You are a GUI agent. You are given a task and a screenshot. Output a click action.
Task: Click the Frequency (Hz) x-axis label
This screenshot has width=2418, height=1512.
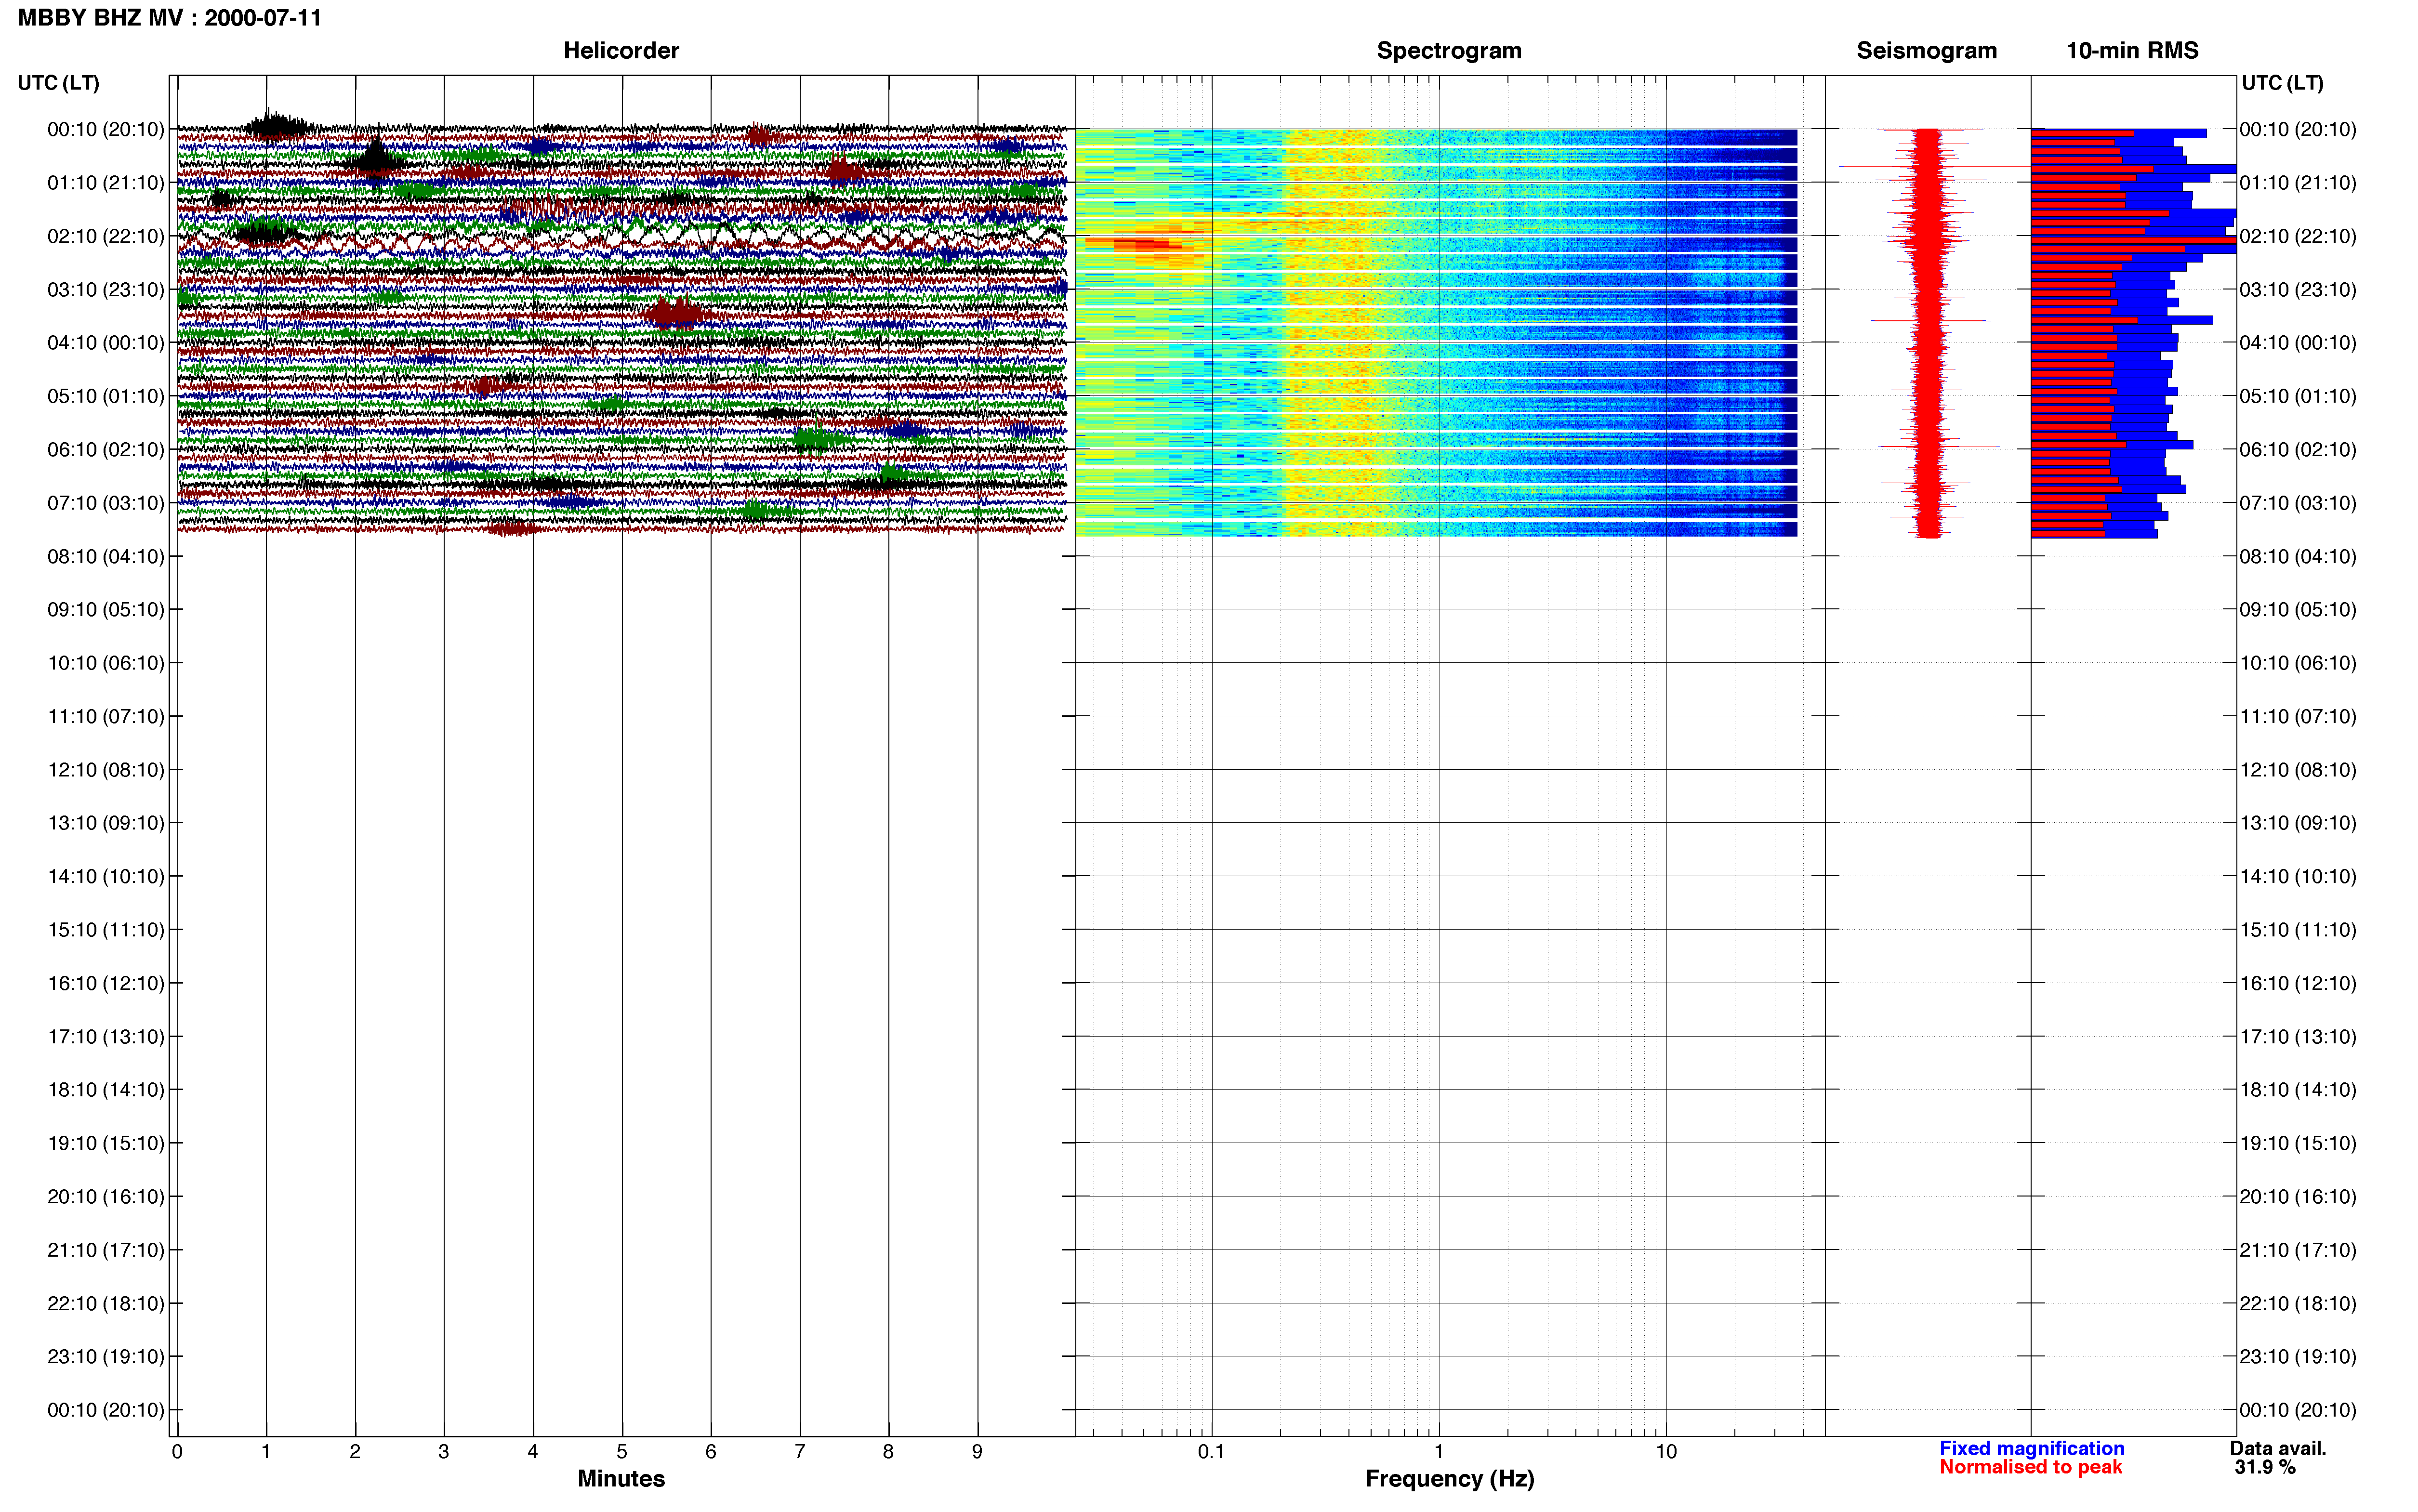tap(1449, 1479)
